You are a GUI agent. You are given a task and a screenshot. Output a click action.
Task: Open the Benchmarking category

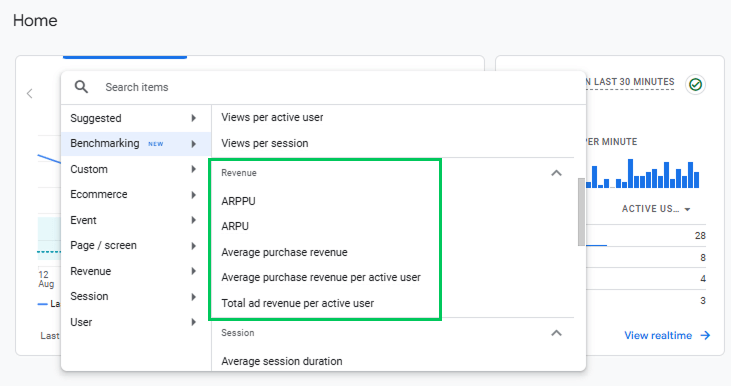[x=136, y=144]
